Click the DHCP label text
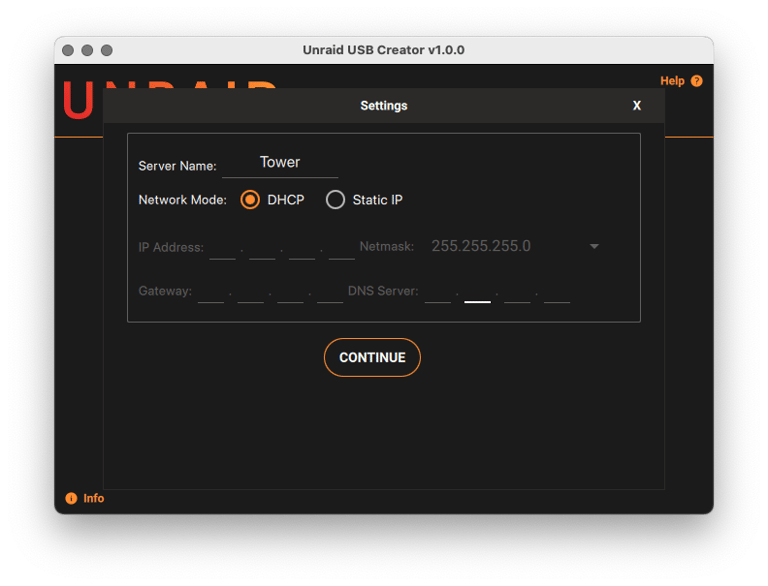This screenshot has height=586, width=768. pyautogui.click(x=286, y=200)
